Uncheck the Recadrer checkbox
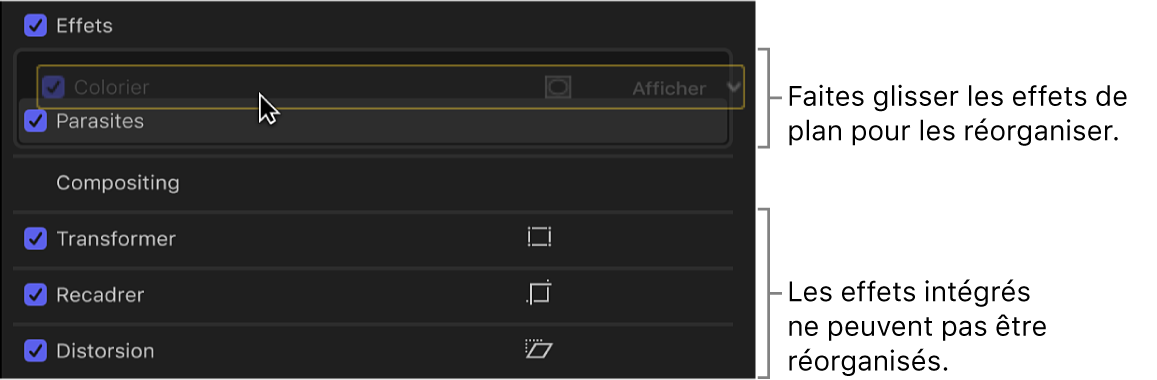The image size is (1157, 380). pos(35,295)
